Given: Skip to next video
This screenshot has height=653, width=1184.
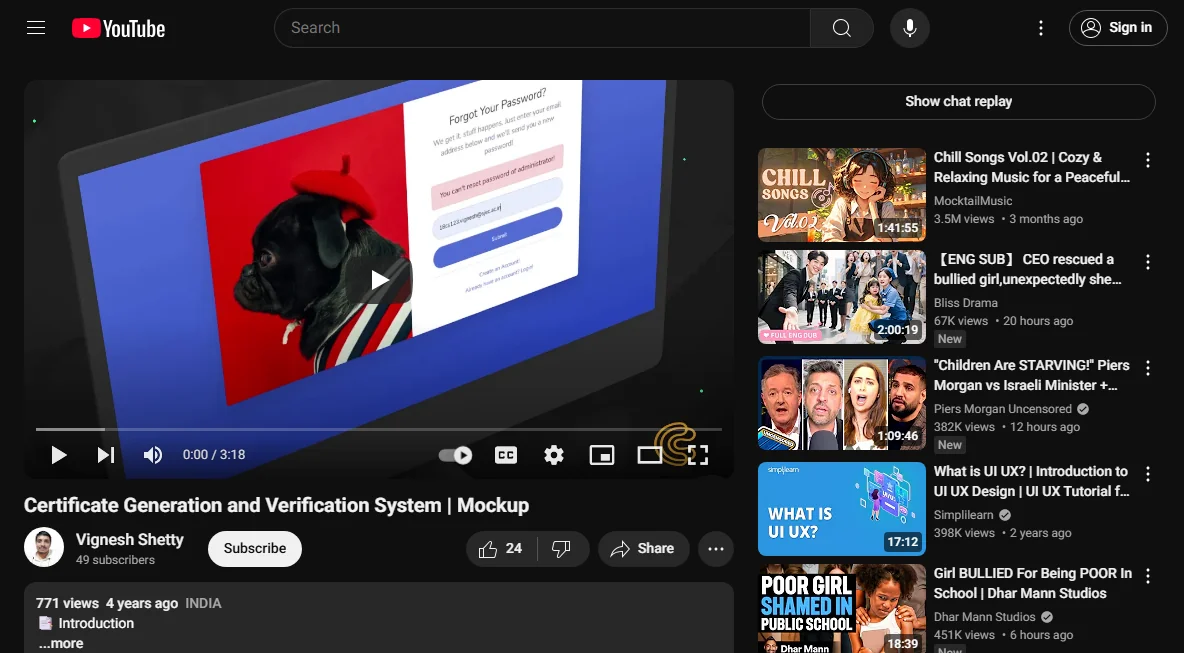Looking at the screenshot, I should [x=106, y=454].
